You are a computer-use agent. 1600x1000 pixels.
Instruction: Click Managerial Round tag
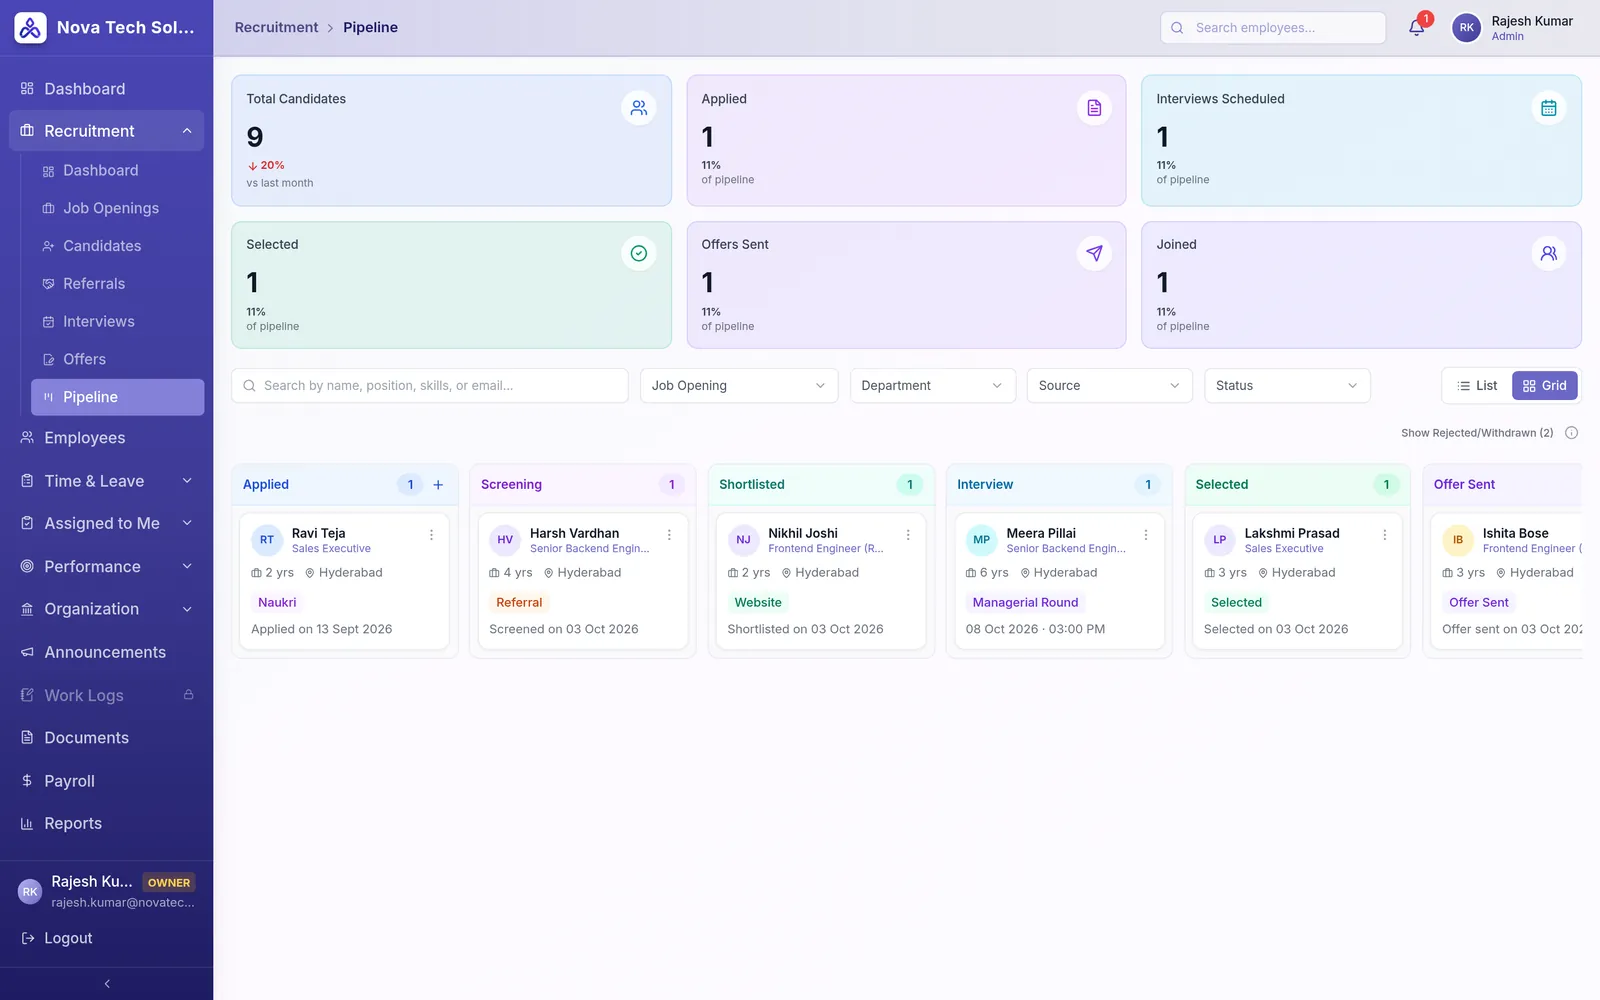coord(1025,603)
